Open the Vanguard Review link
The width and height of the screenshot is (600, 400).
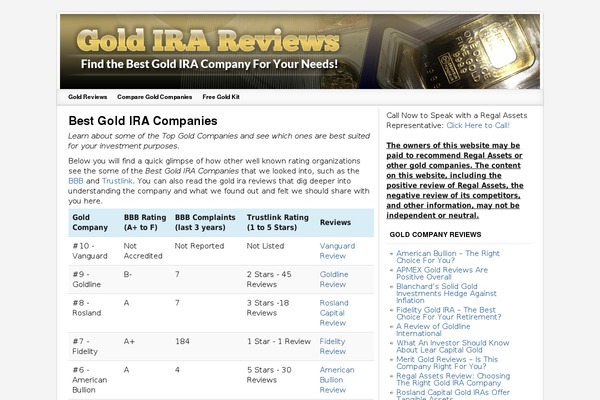tap(337, 251)
